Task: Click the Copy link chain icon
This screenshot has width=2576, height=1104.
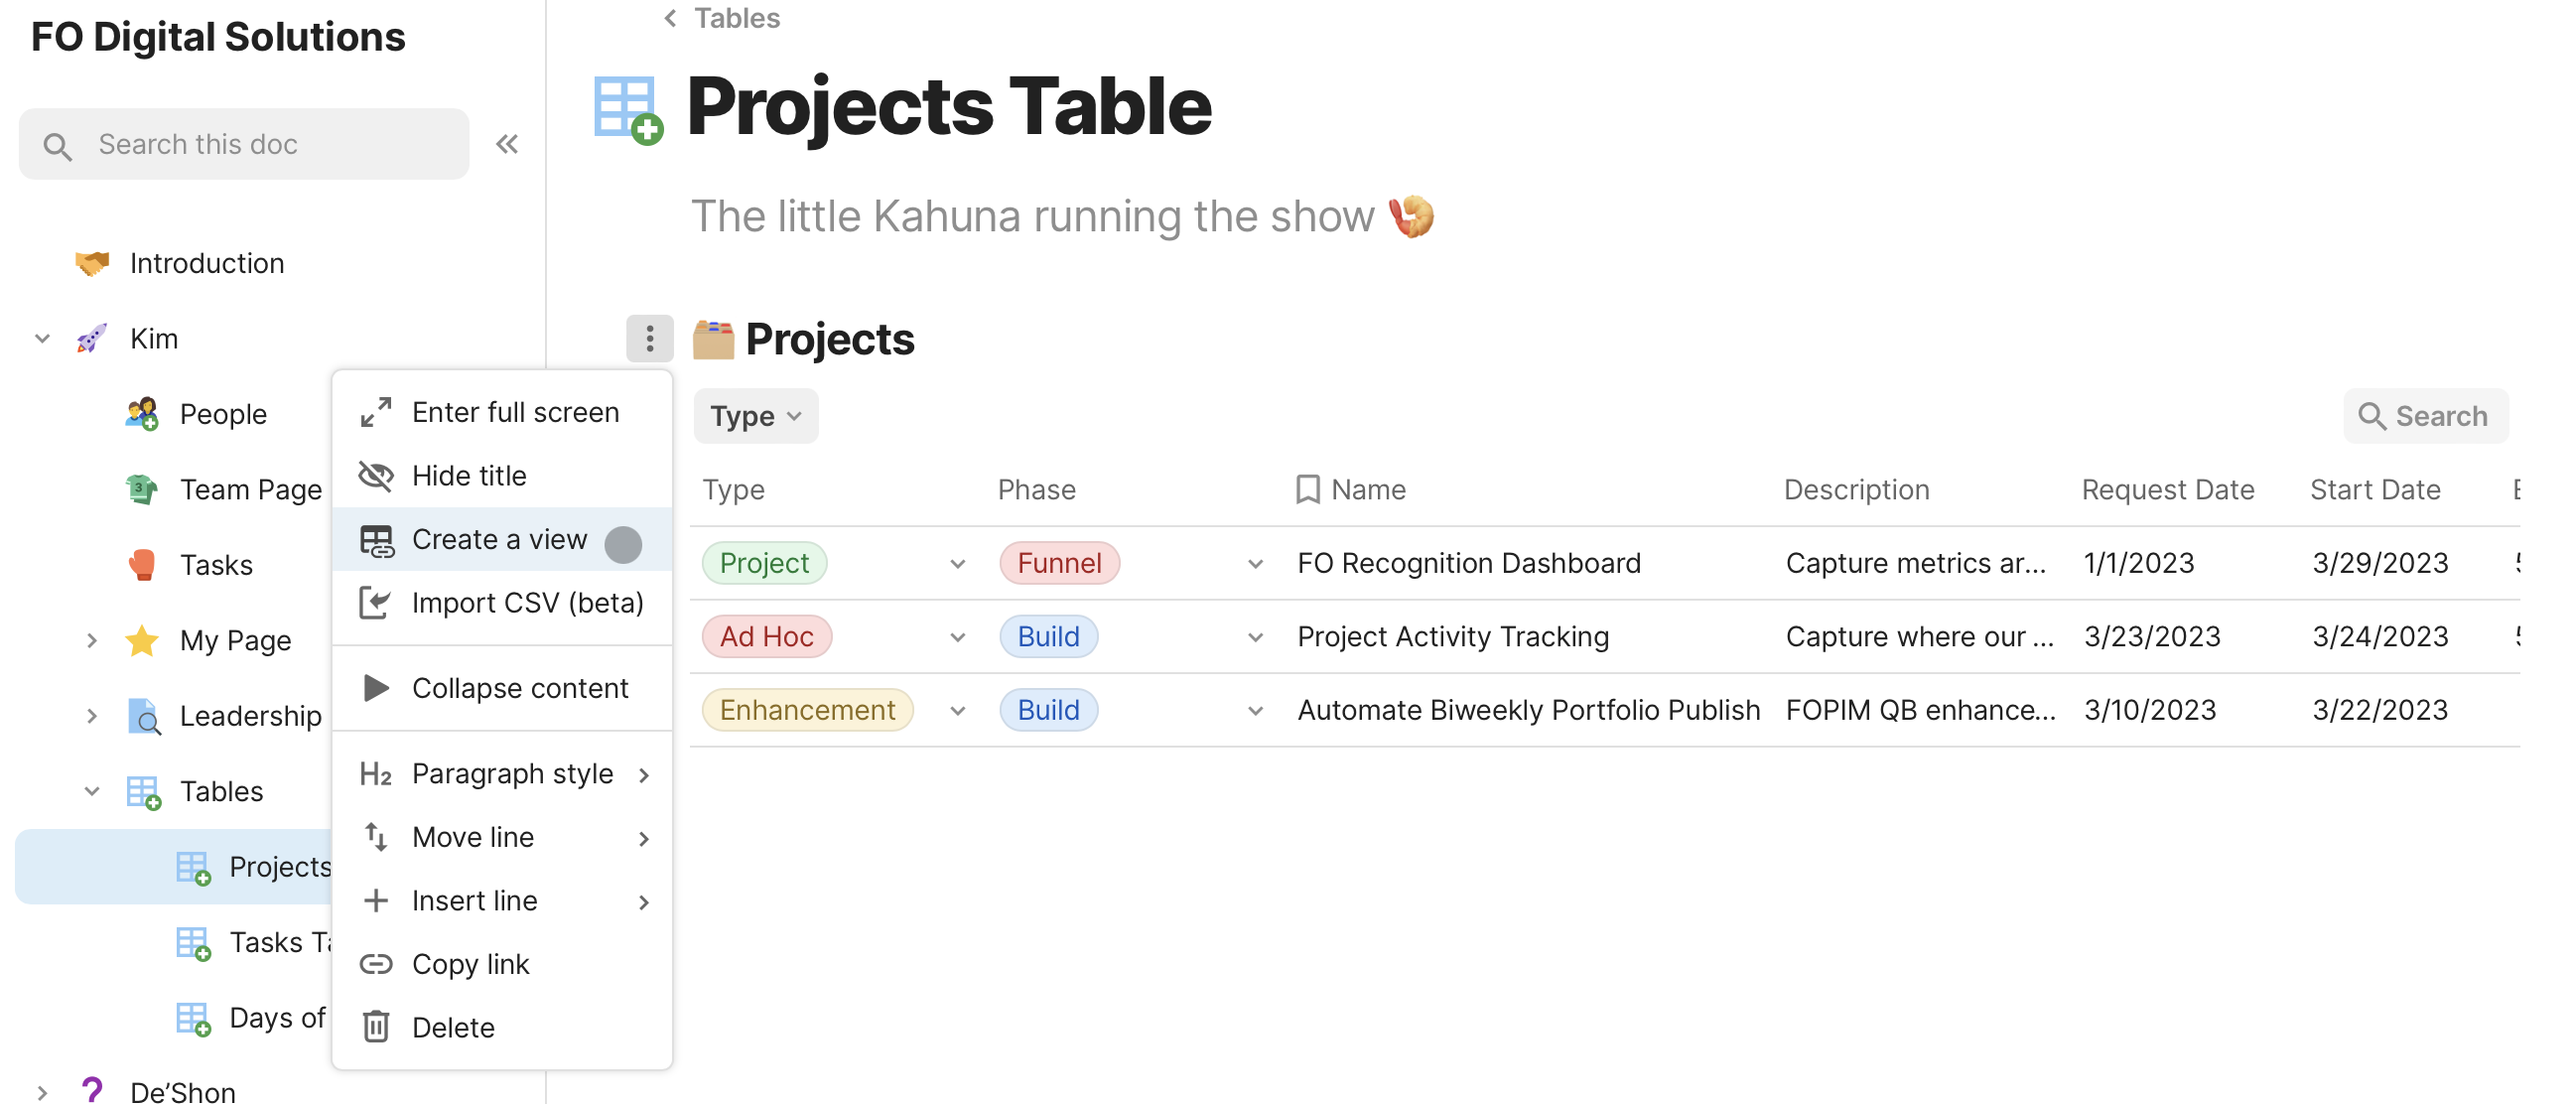Action: click(376, 963)
